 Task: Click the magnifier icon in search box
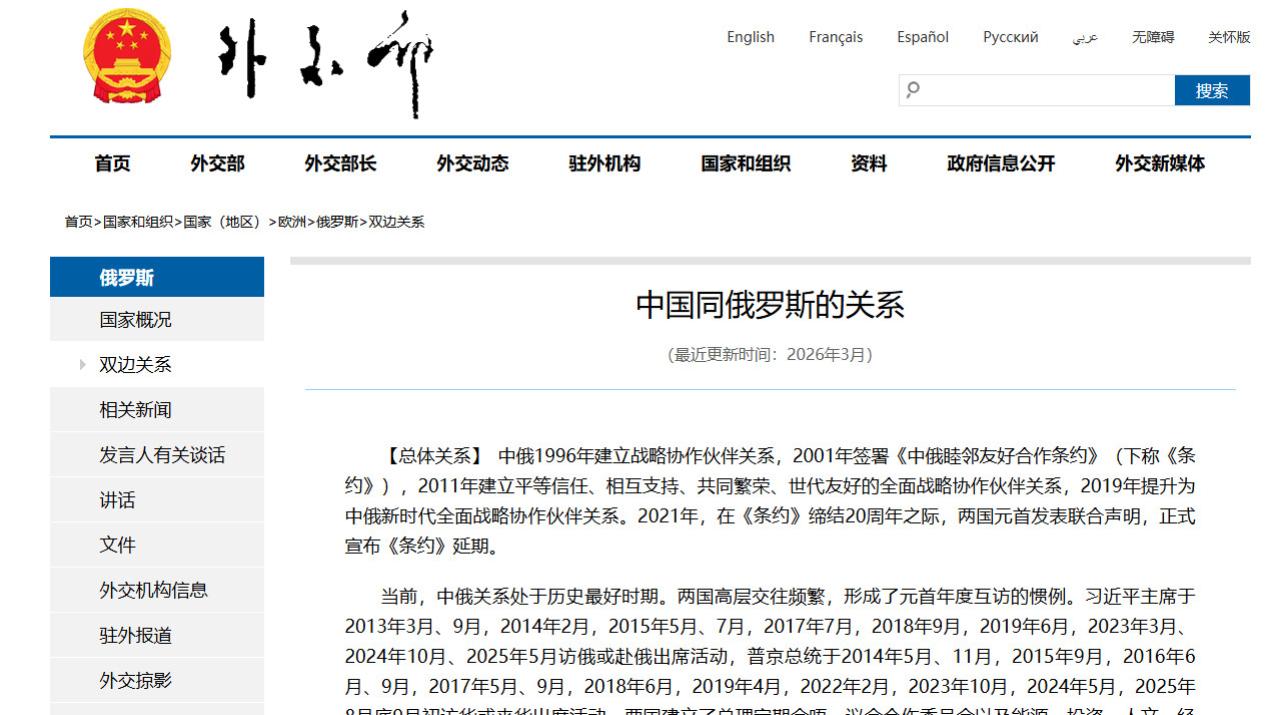click(x=912, y=90)
